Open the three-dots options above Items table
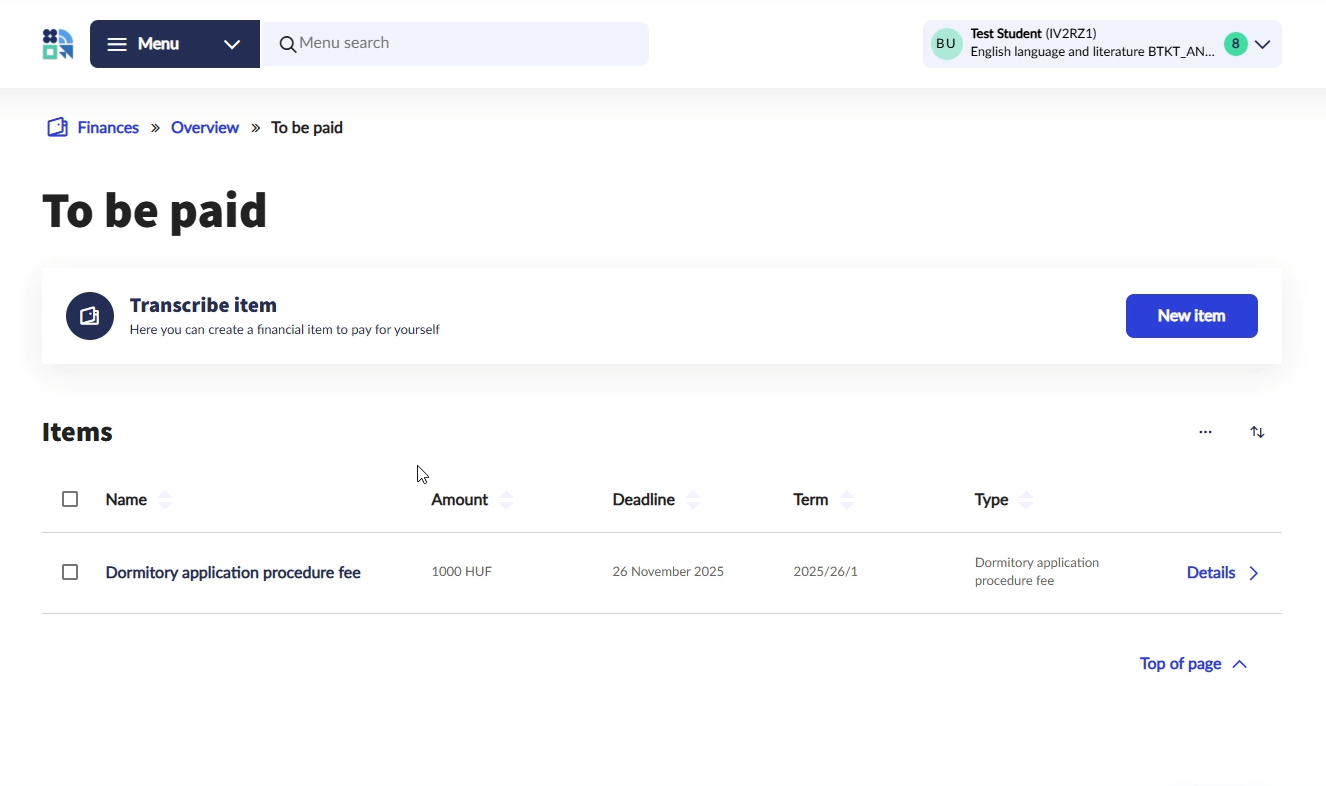 (1205, 432)
